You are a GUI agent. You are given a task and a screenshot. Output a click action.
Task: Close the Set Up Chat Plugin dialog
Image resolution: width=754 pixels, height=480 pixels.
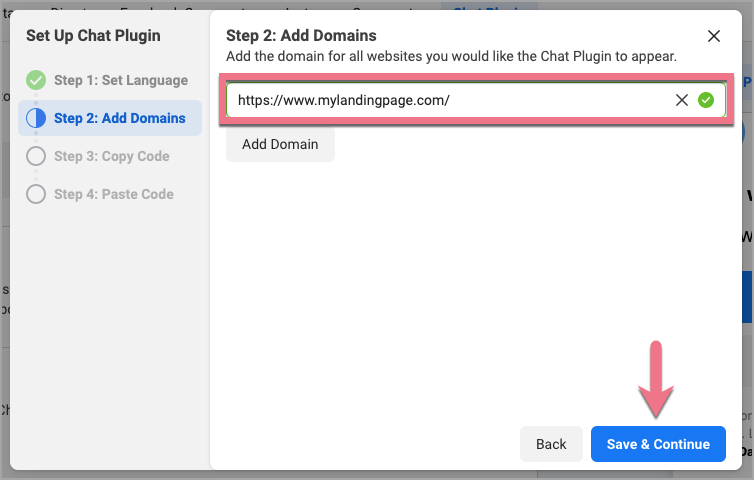tap(713, 36)
